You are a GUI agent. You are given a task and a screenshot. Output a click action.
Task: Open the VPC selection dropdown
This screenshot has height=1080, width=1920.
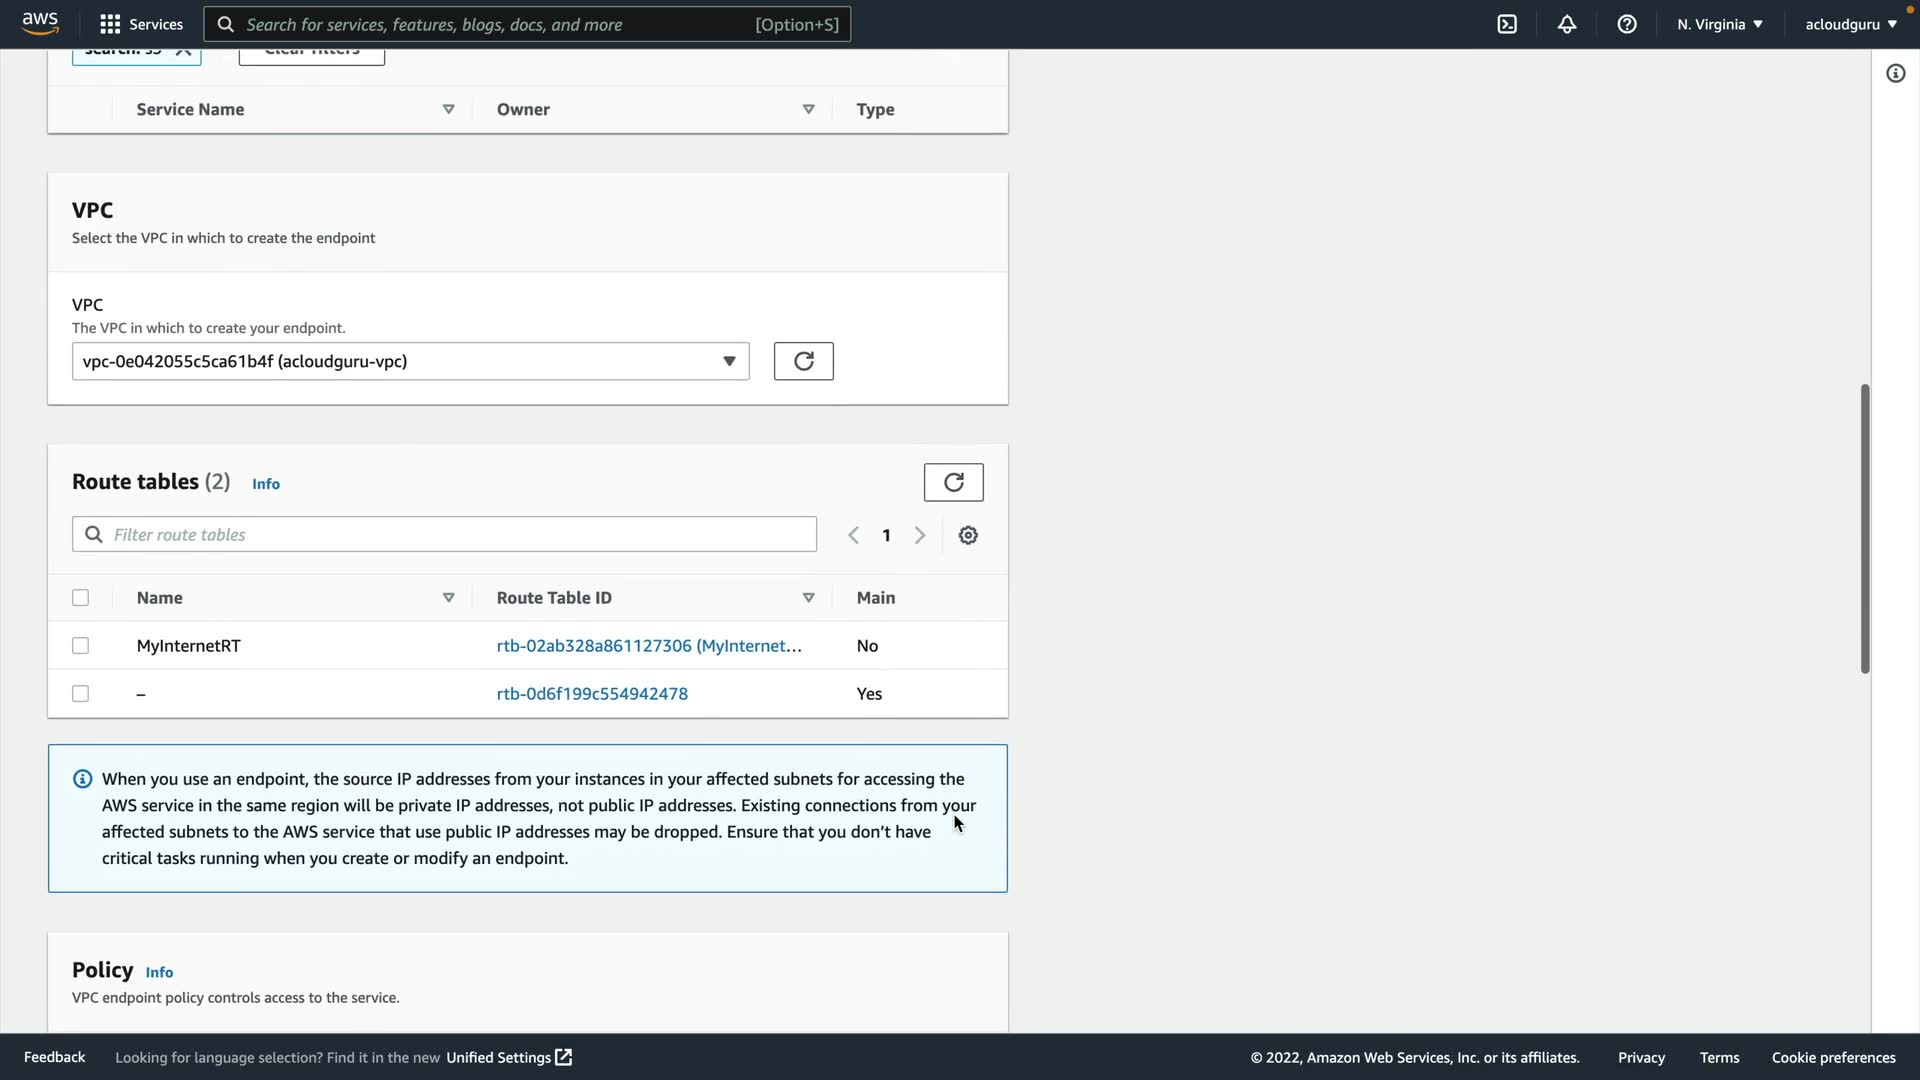click(410, 361)
